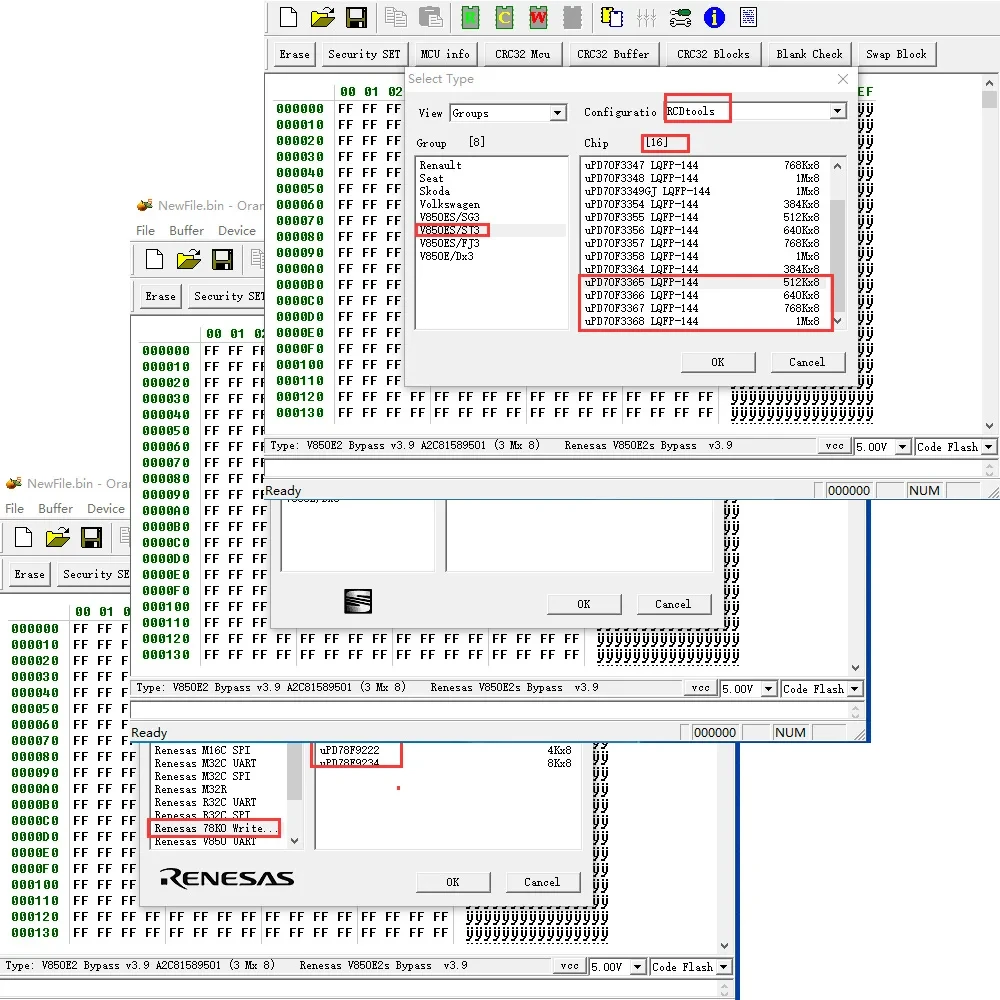Image resolution: width=1000 pixels, height=1000 pixels.
Task: Click Open folder icon in middle window
Action: 189,260
